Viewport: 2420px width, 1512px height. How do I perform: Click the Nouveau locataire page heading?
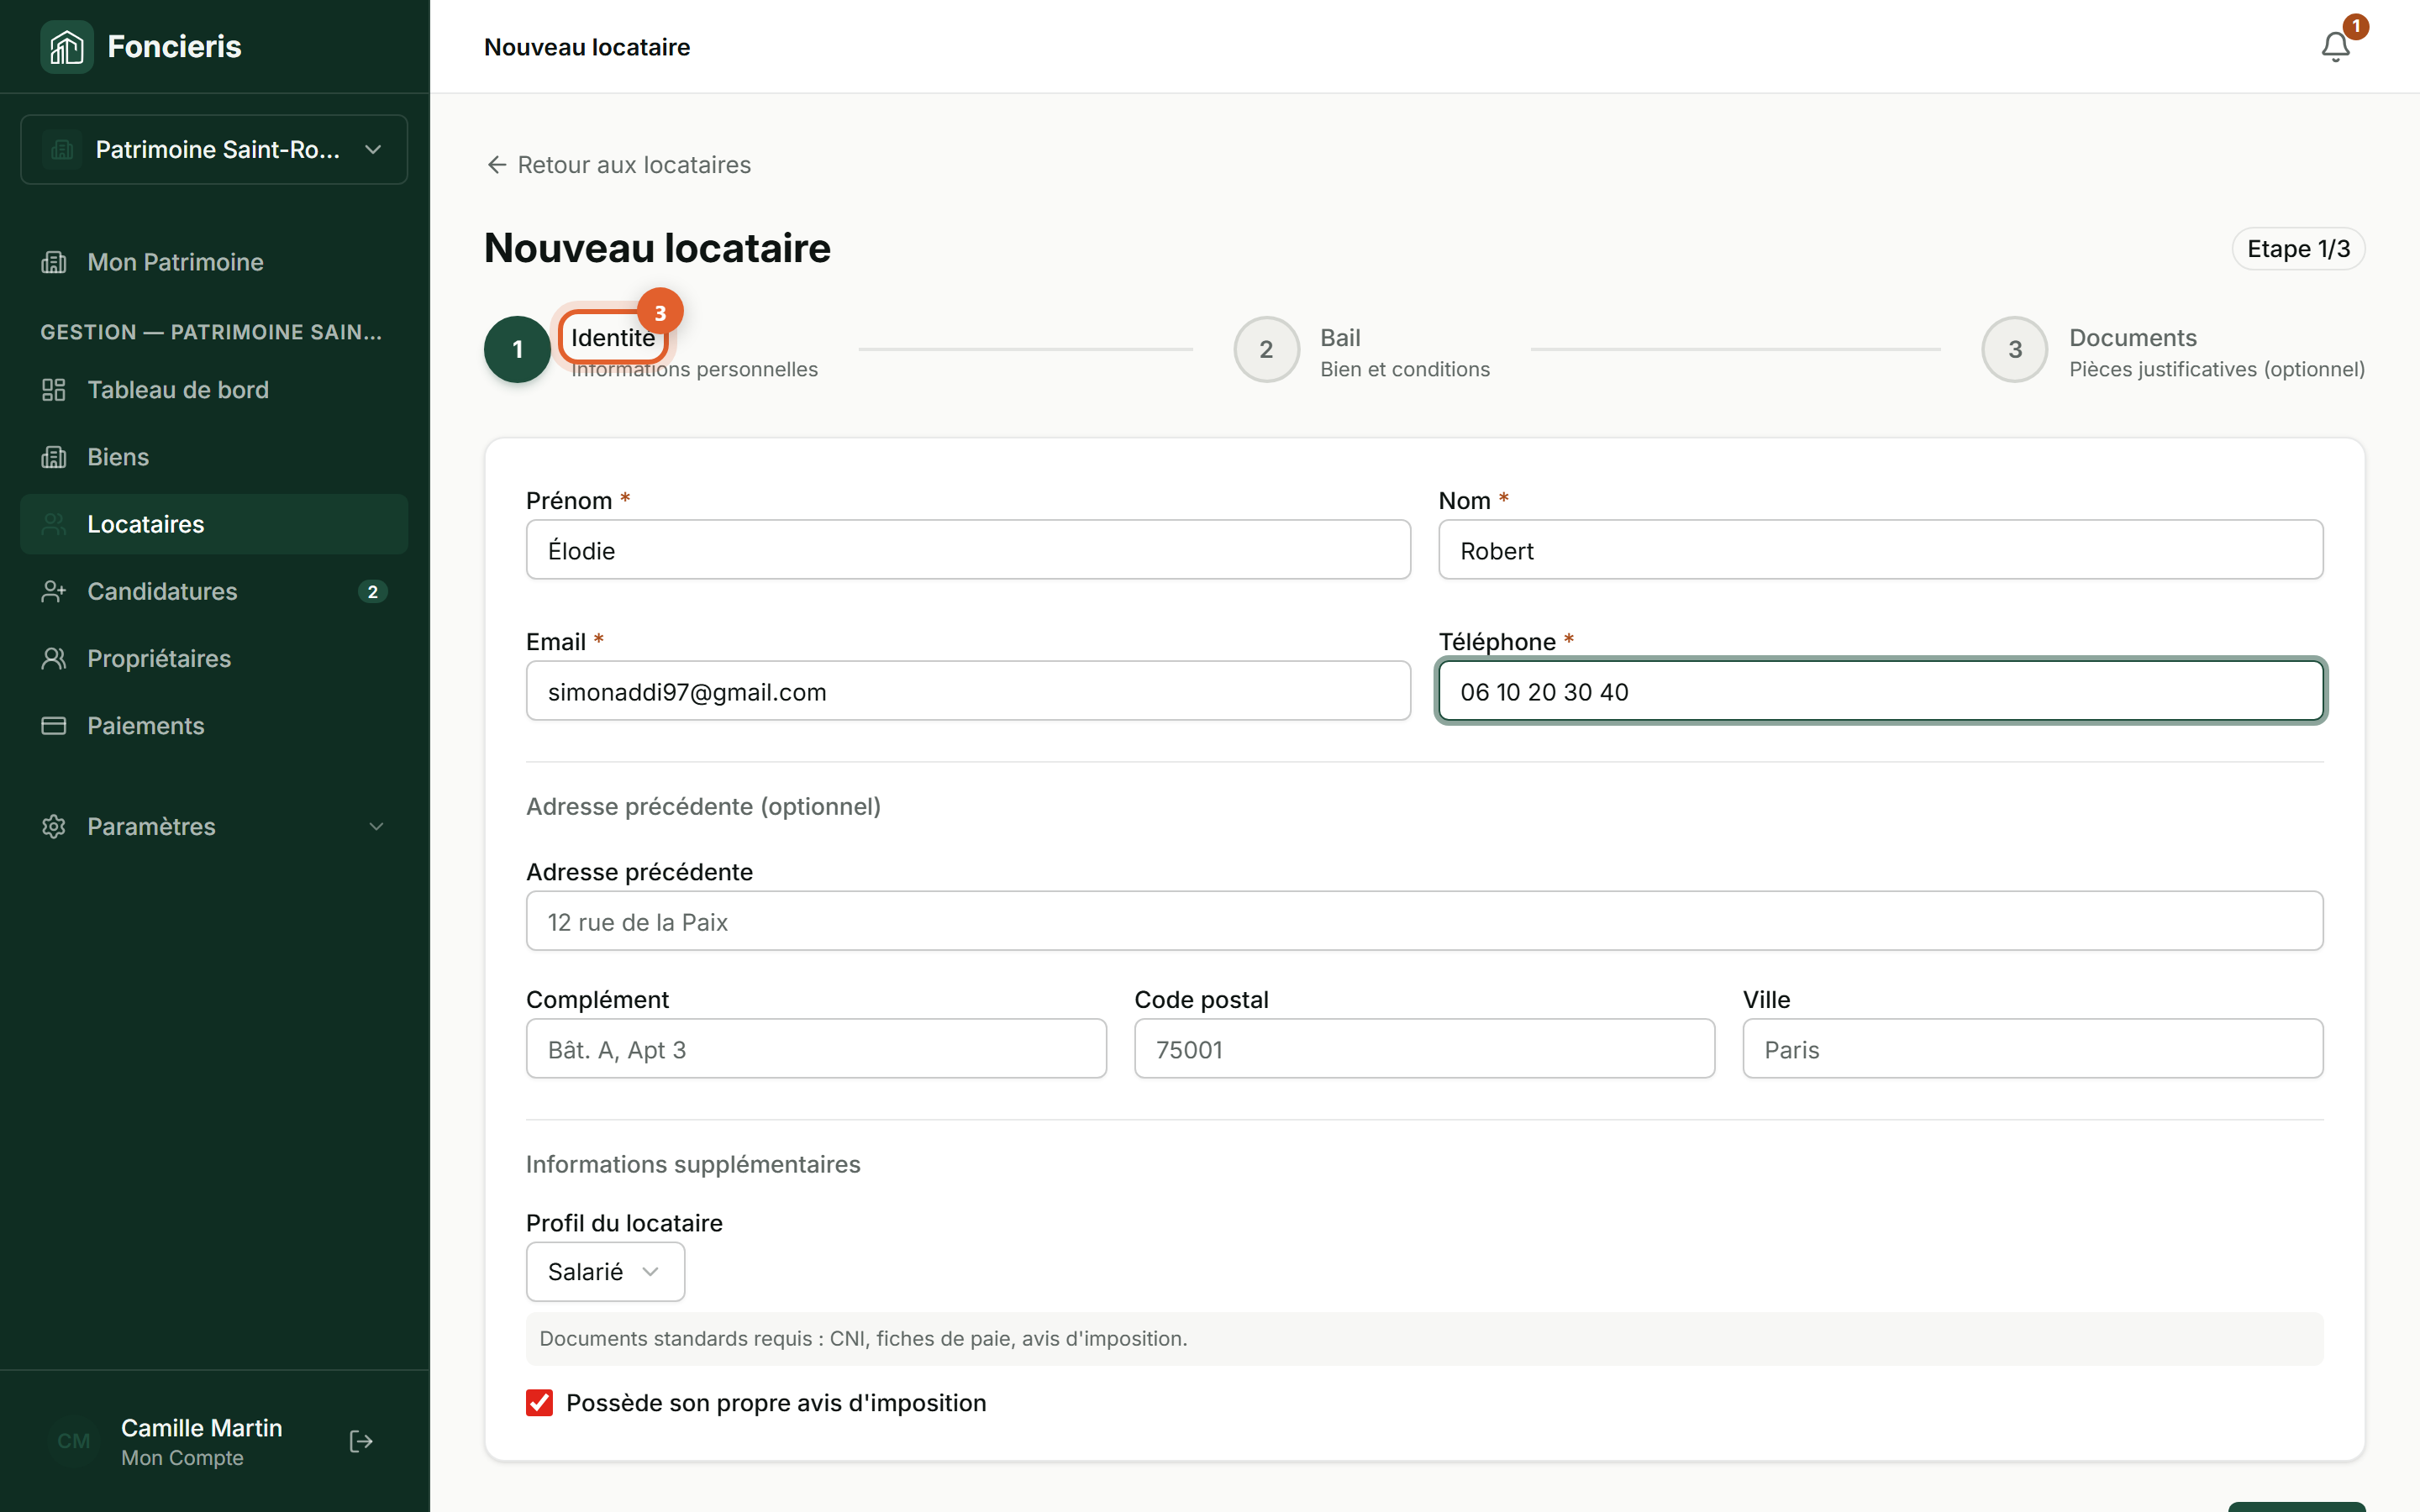657,248
